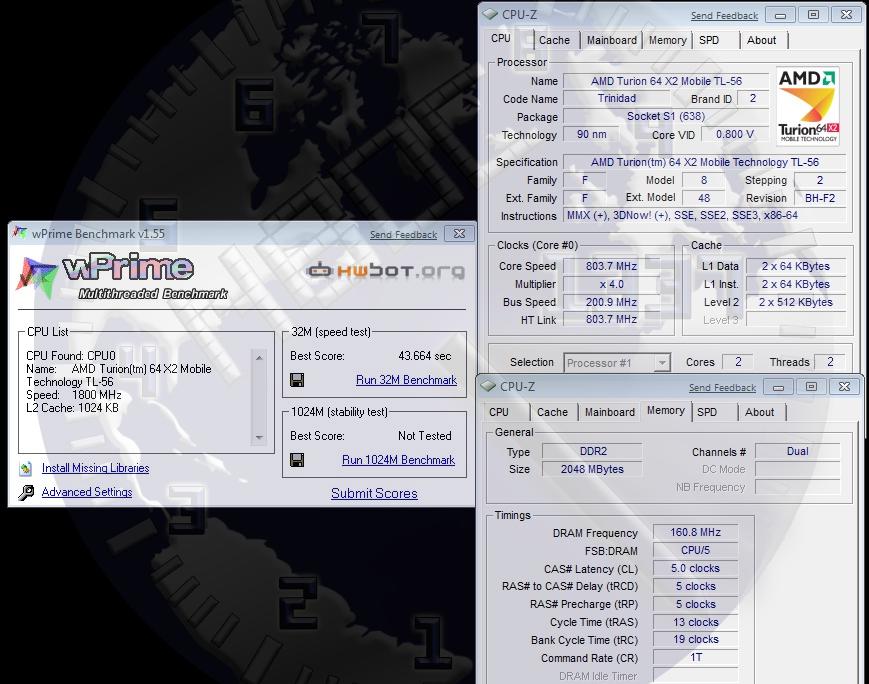Click the floppy save icon under 32M speed test
869x684 pixels.
297,380
